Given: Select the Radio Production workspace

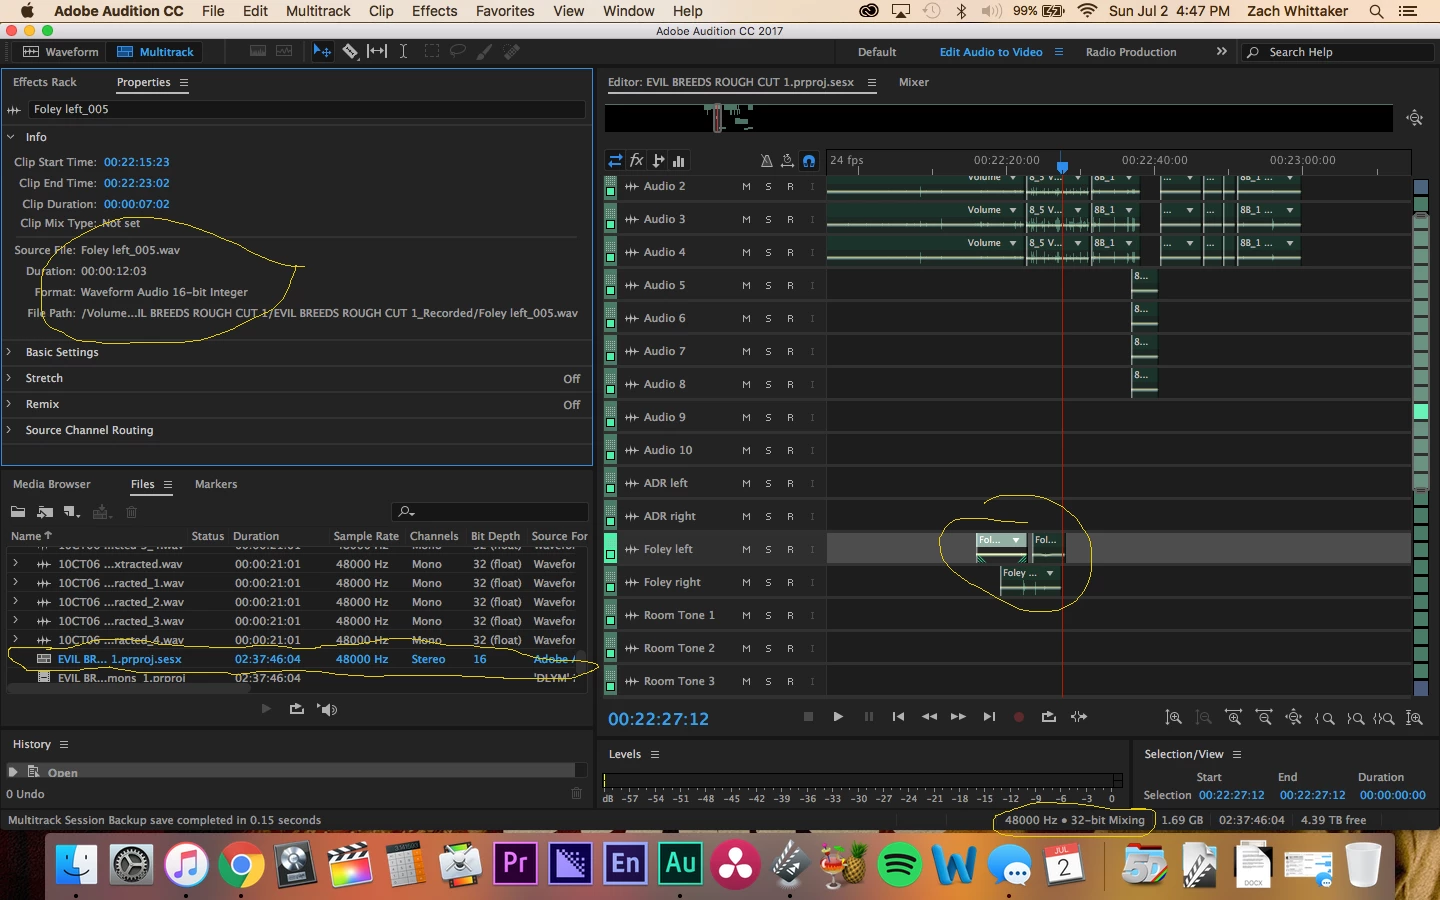Looking at the screenshot, I should [x=1131, y=52].
